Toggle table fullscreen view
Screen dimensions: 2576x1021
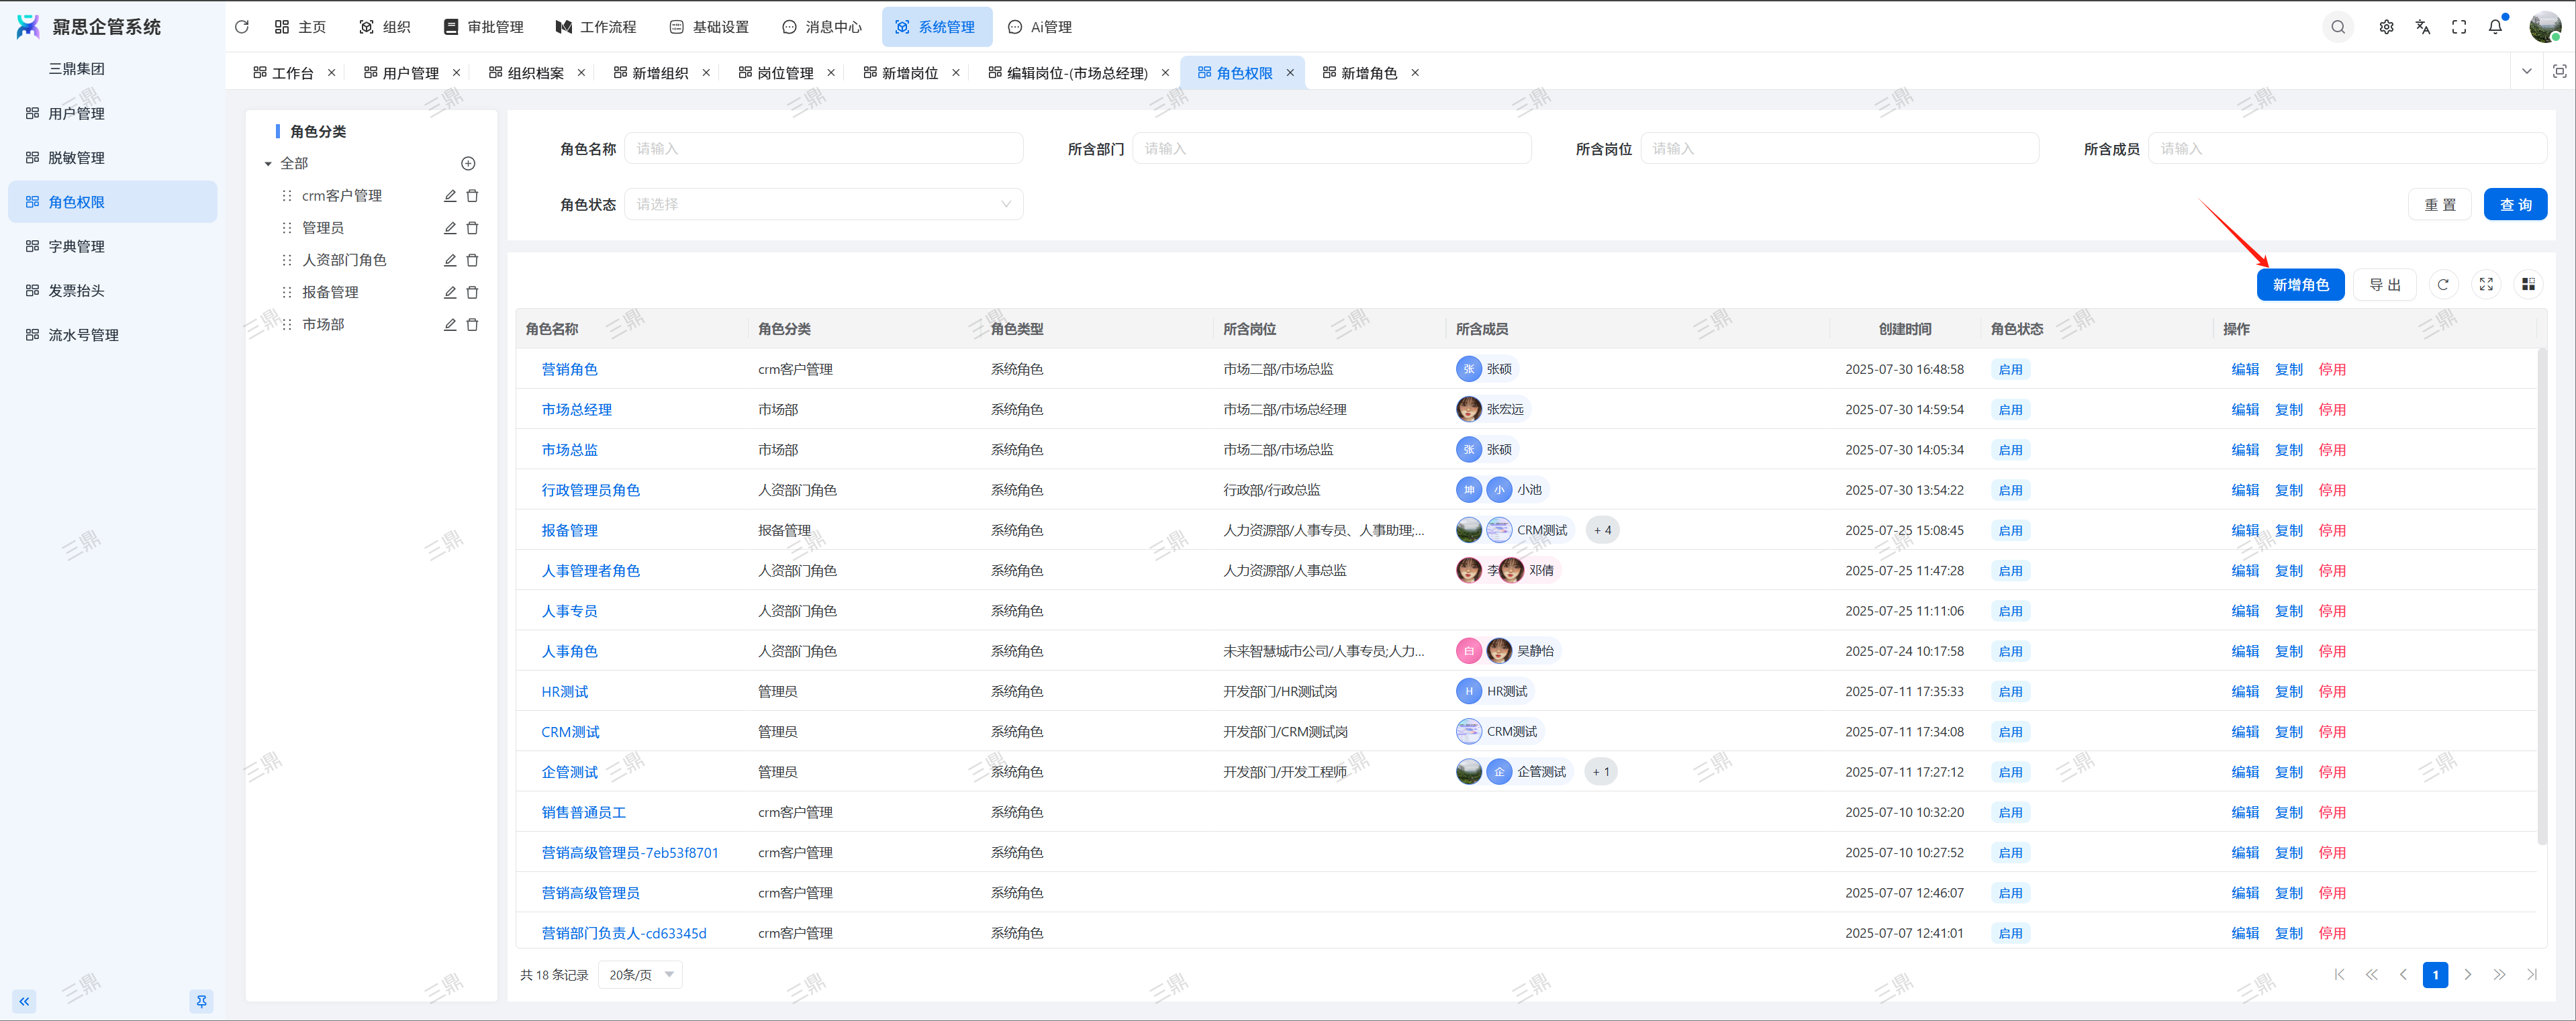2486,285
